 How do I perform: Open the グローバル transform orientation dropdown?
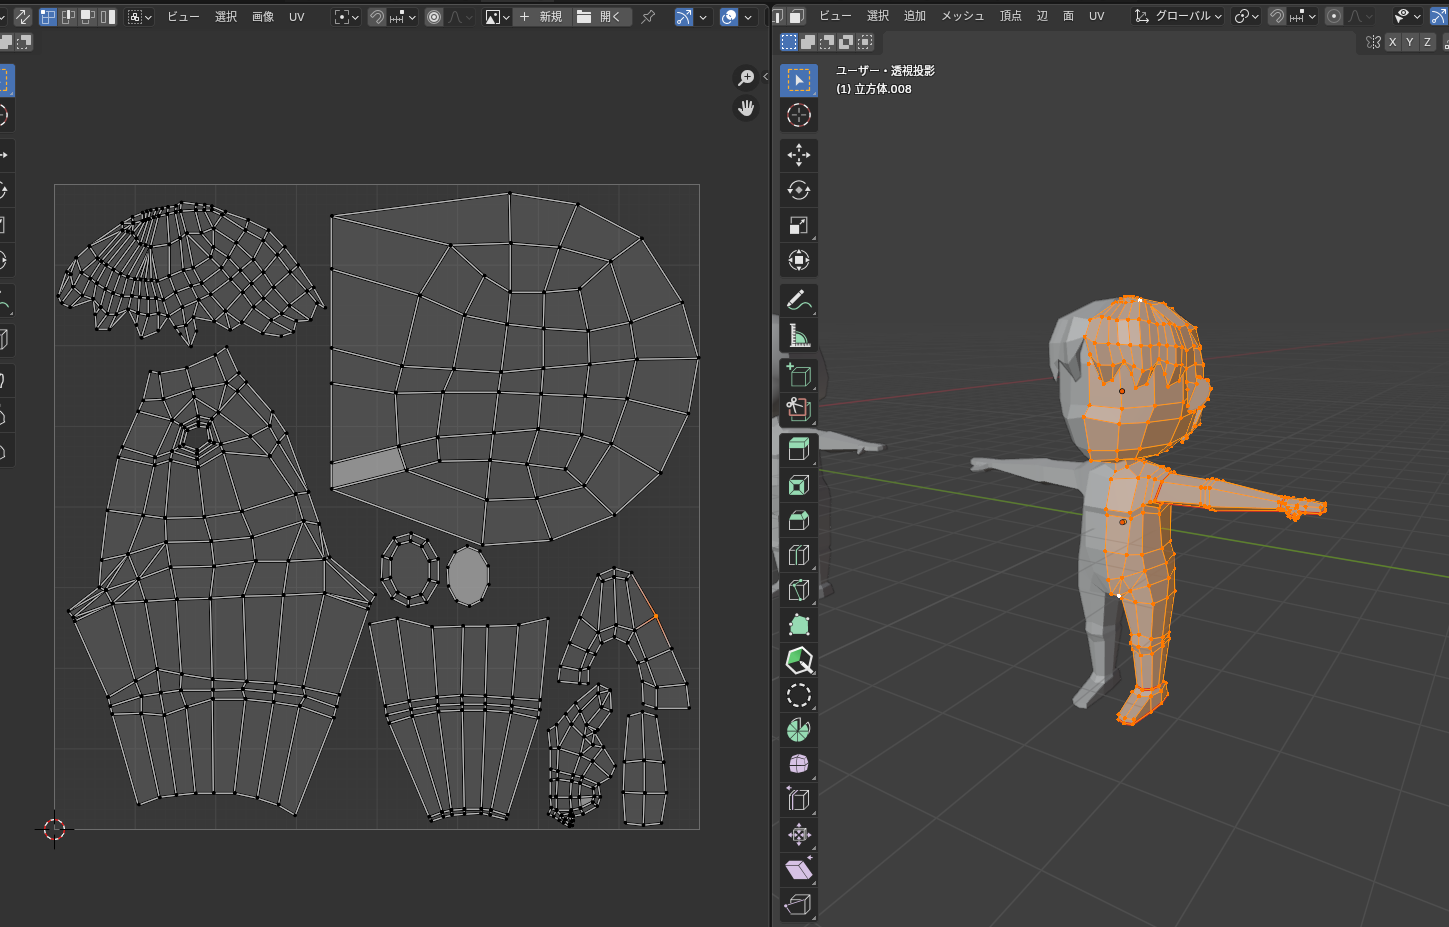pos(1178,16)
